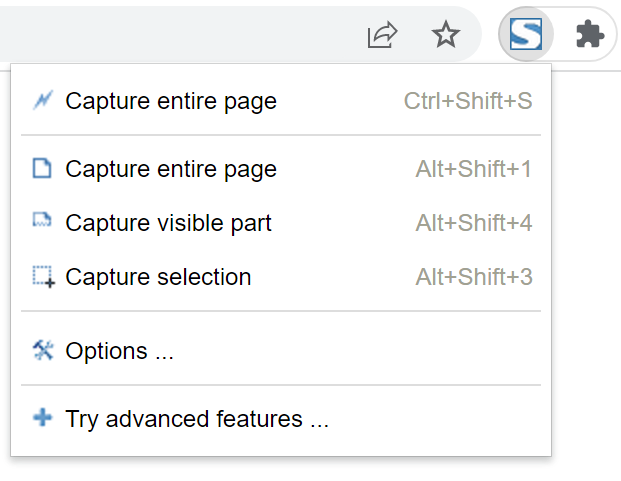Image resolution: width=621 pixels, height=481 pixels.
Task: Click the blank page icon beside Alt+Shift+1 item
Action: 42,169
